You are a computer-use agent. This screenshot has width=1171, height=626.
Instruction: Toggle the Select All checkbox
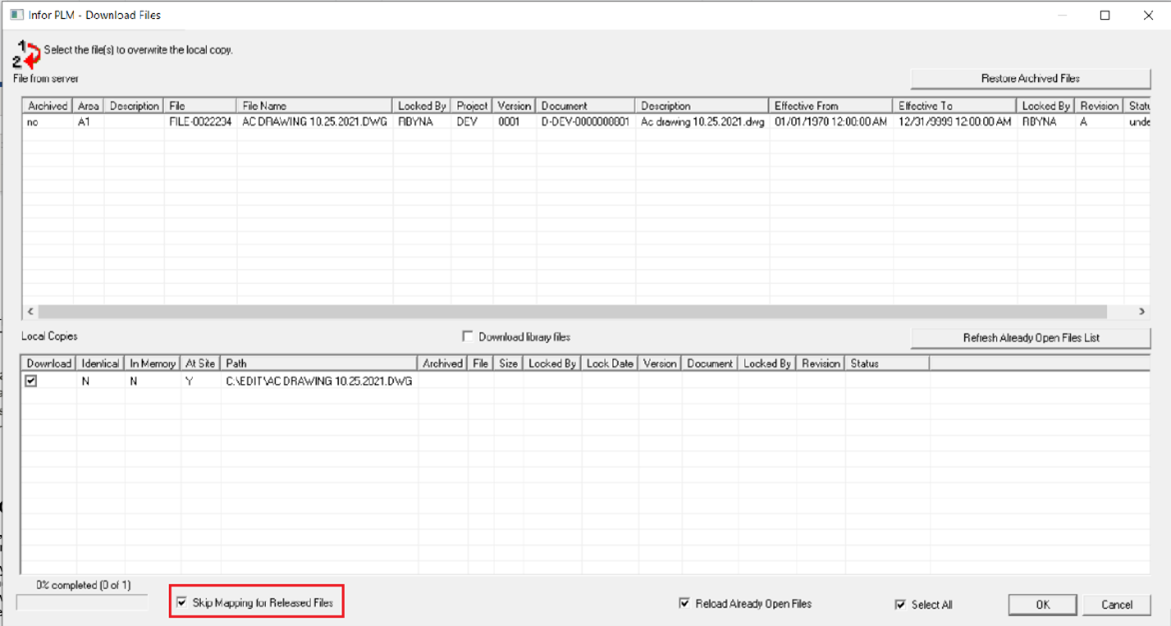[x=901, y=605]
